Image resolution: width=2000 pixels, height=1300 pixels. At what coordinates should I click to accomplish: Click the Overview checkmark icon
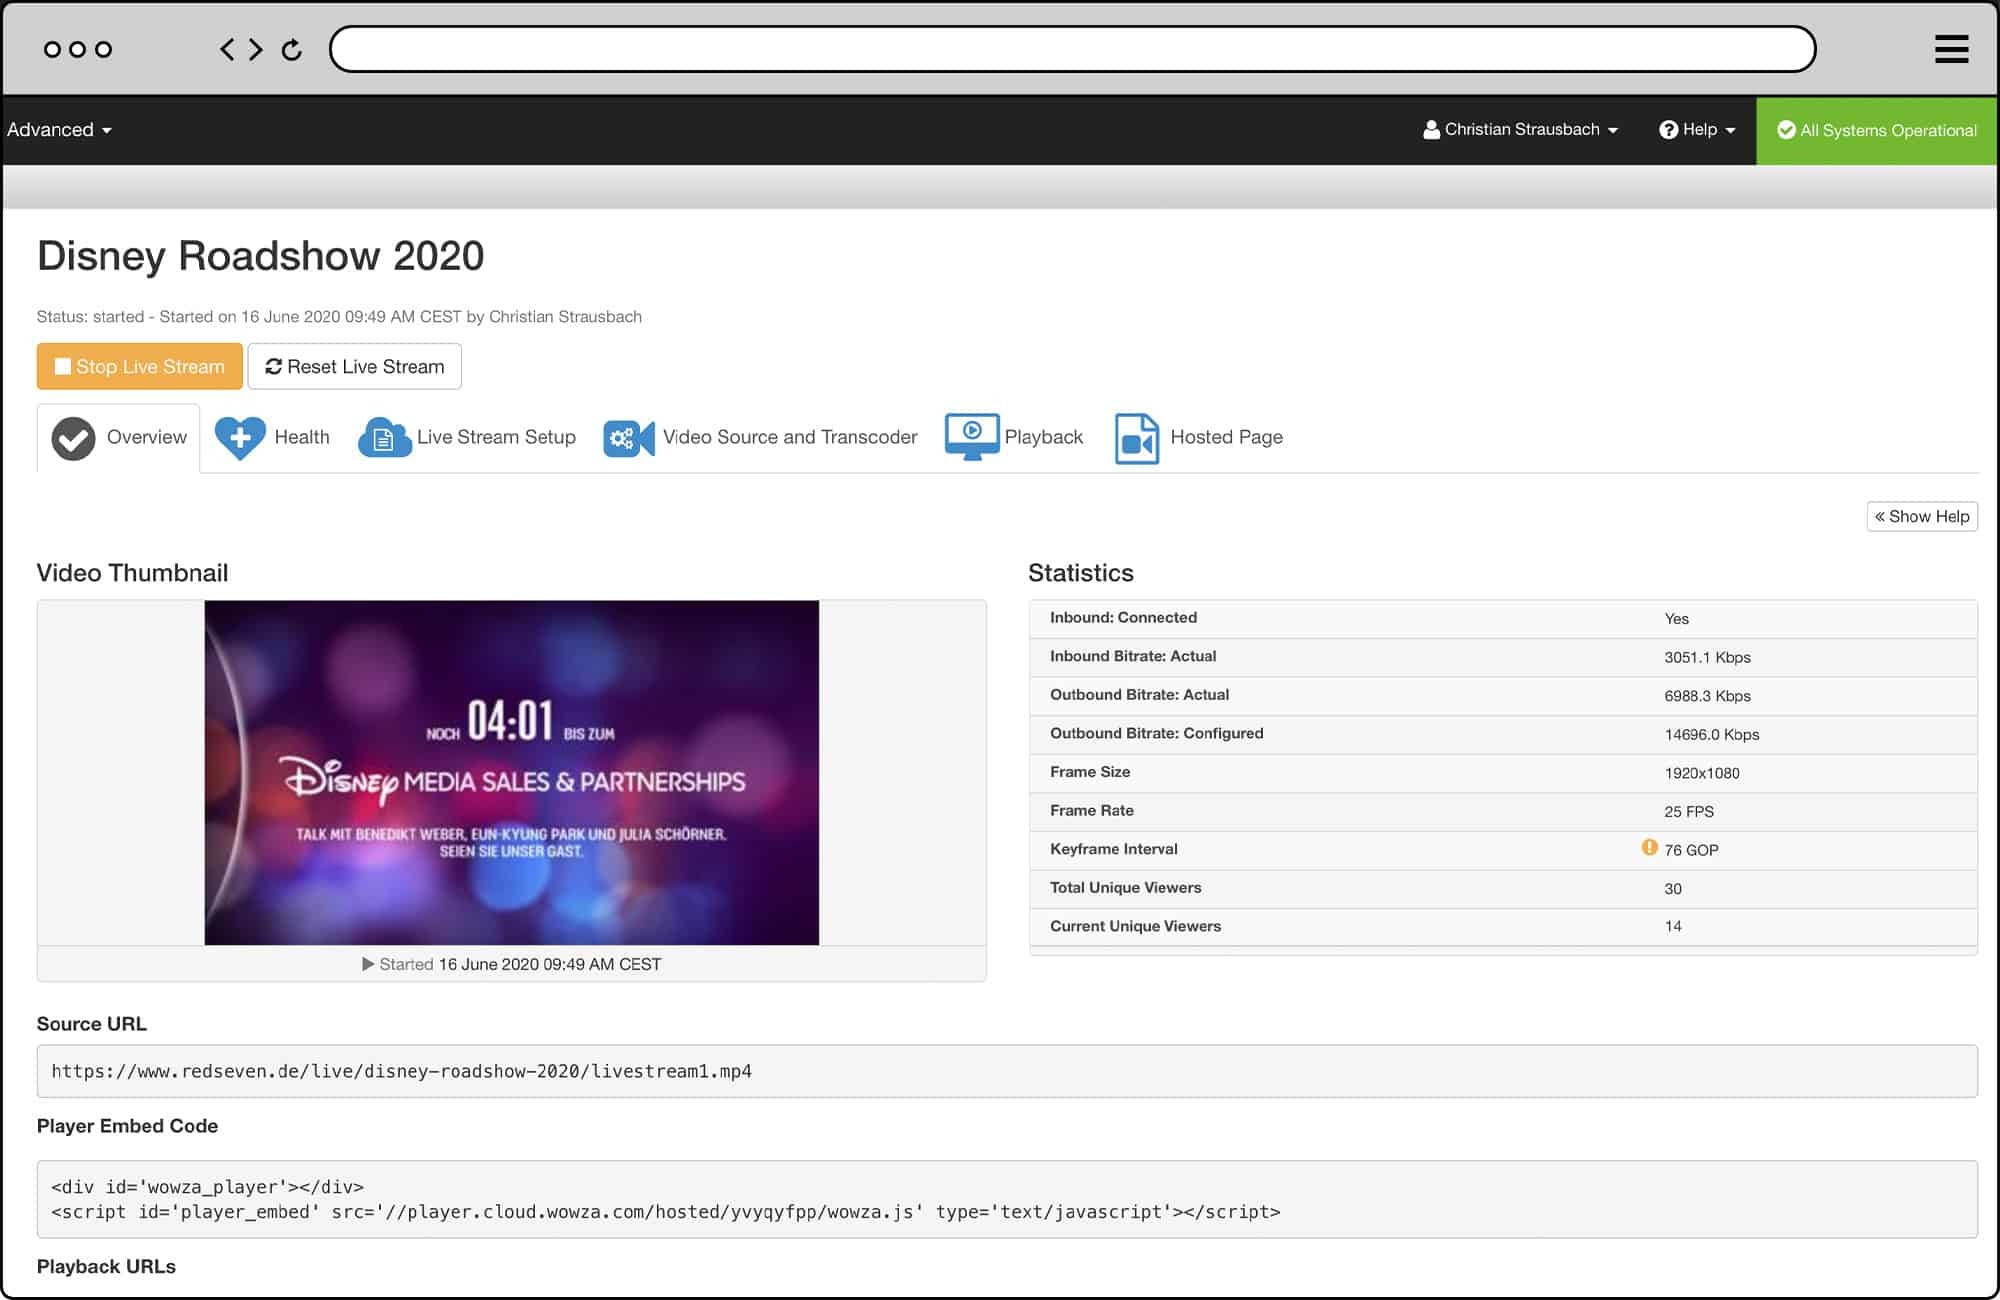(x=73, y=438)
